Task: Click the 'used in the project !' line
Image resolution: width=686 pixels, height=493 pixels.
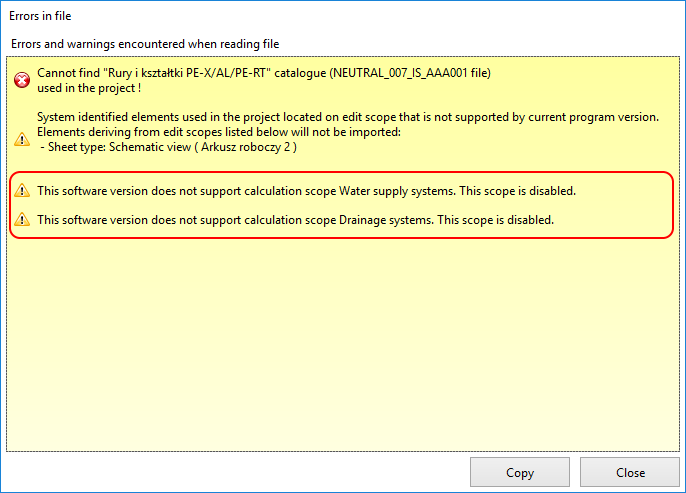Action: point(89,88)
